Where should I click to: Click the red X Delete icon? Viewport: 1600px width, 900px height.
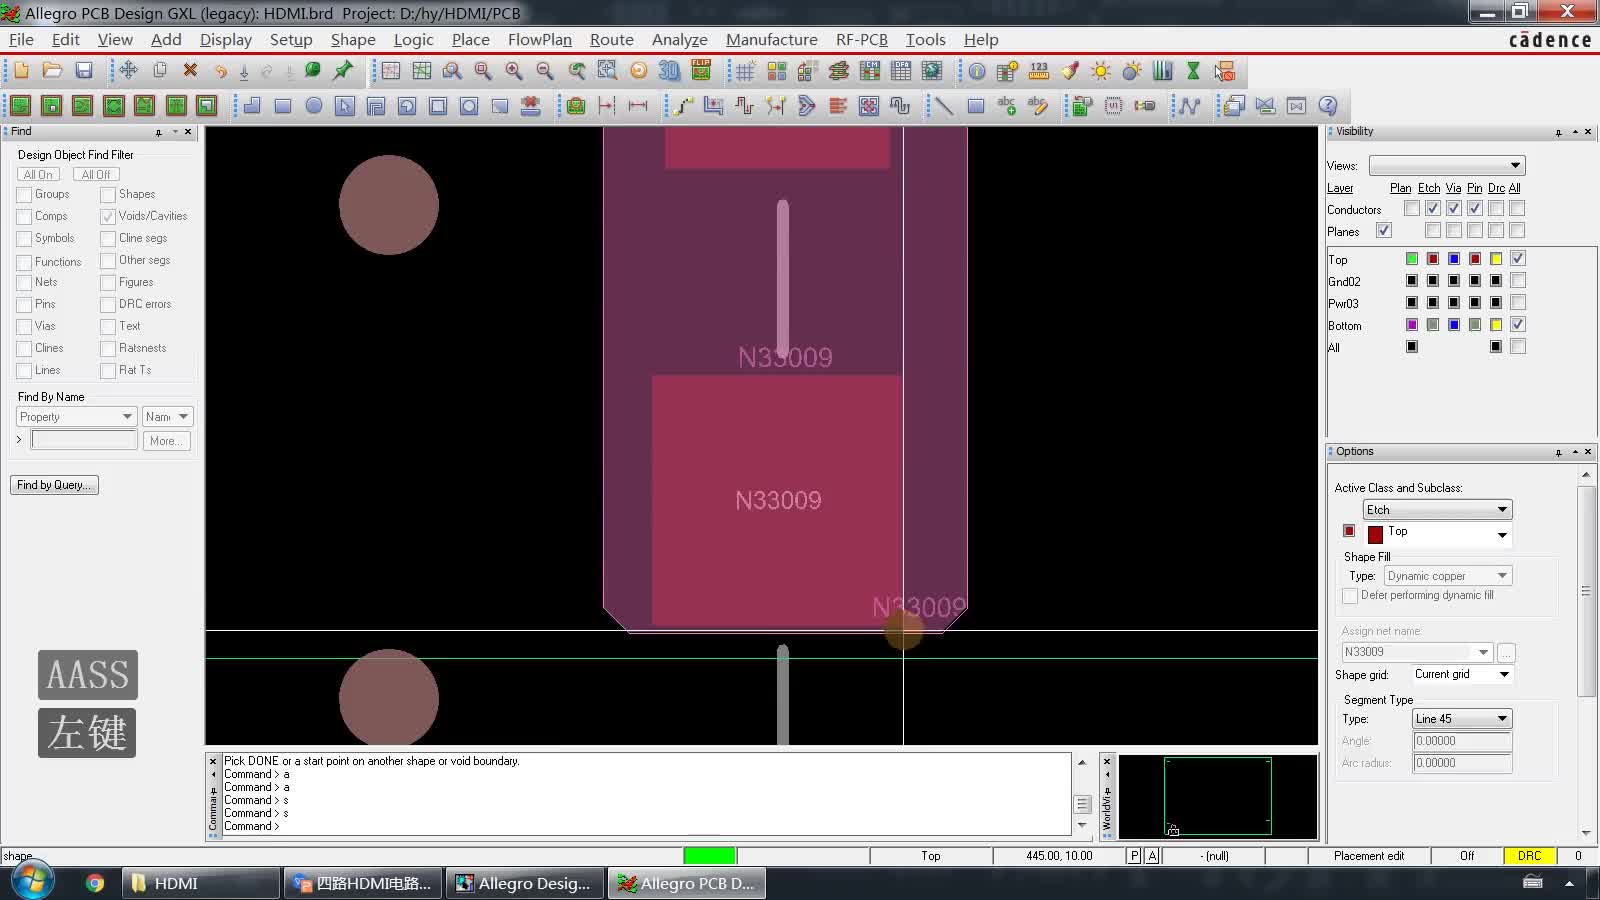coord(190,71)
